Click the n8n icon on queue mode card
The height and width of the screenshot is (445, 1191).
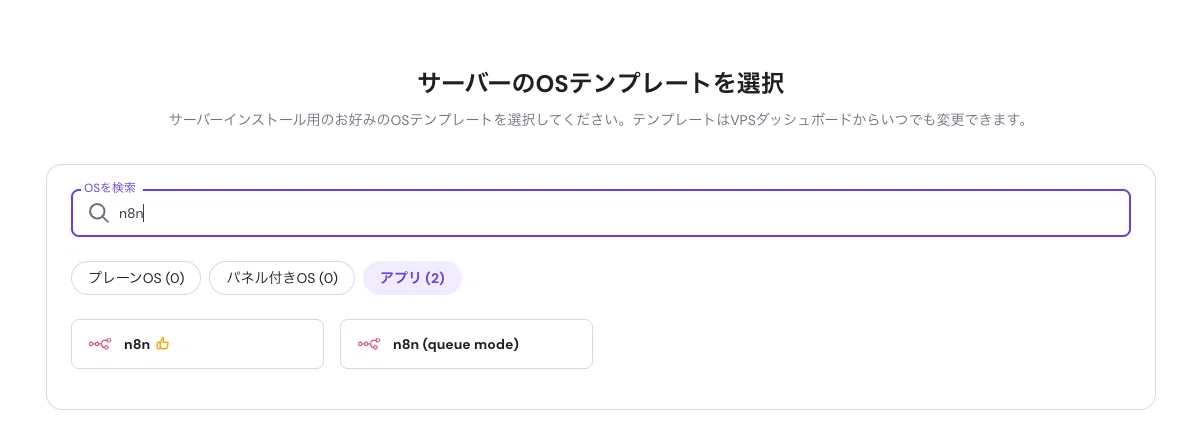(368, 344)
